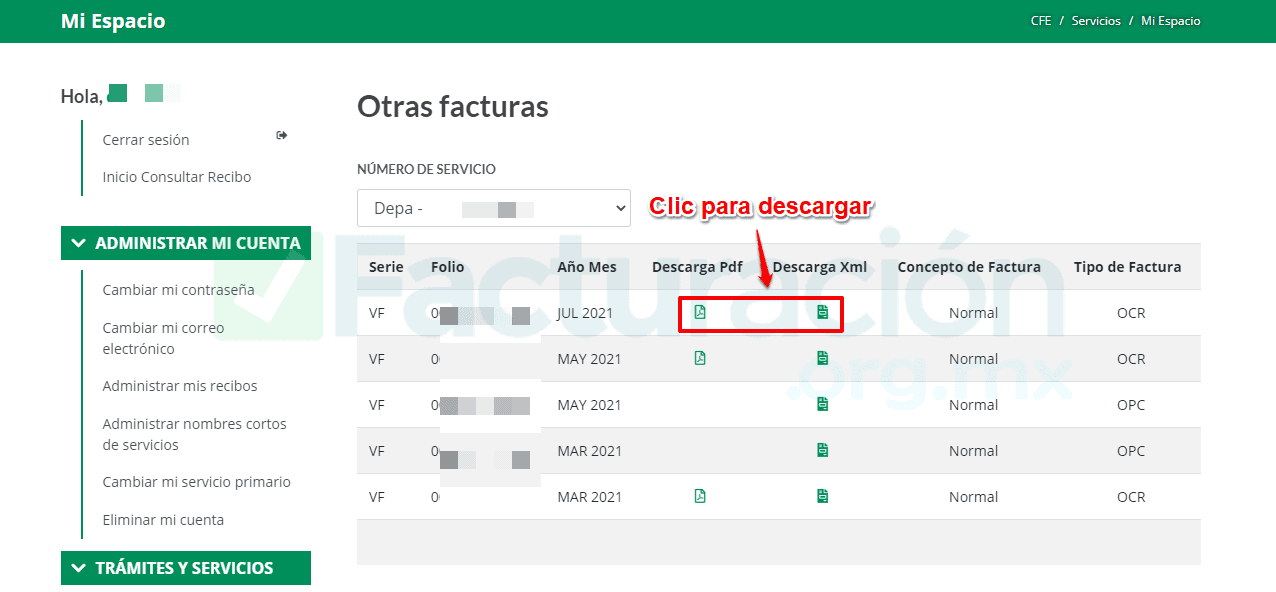Screen dimensions: 1276x592
Task: Click XML download icon on MAY 2021 OPC row
Action: point(822,404)
